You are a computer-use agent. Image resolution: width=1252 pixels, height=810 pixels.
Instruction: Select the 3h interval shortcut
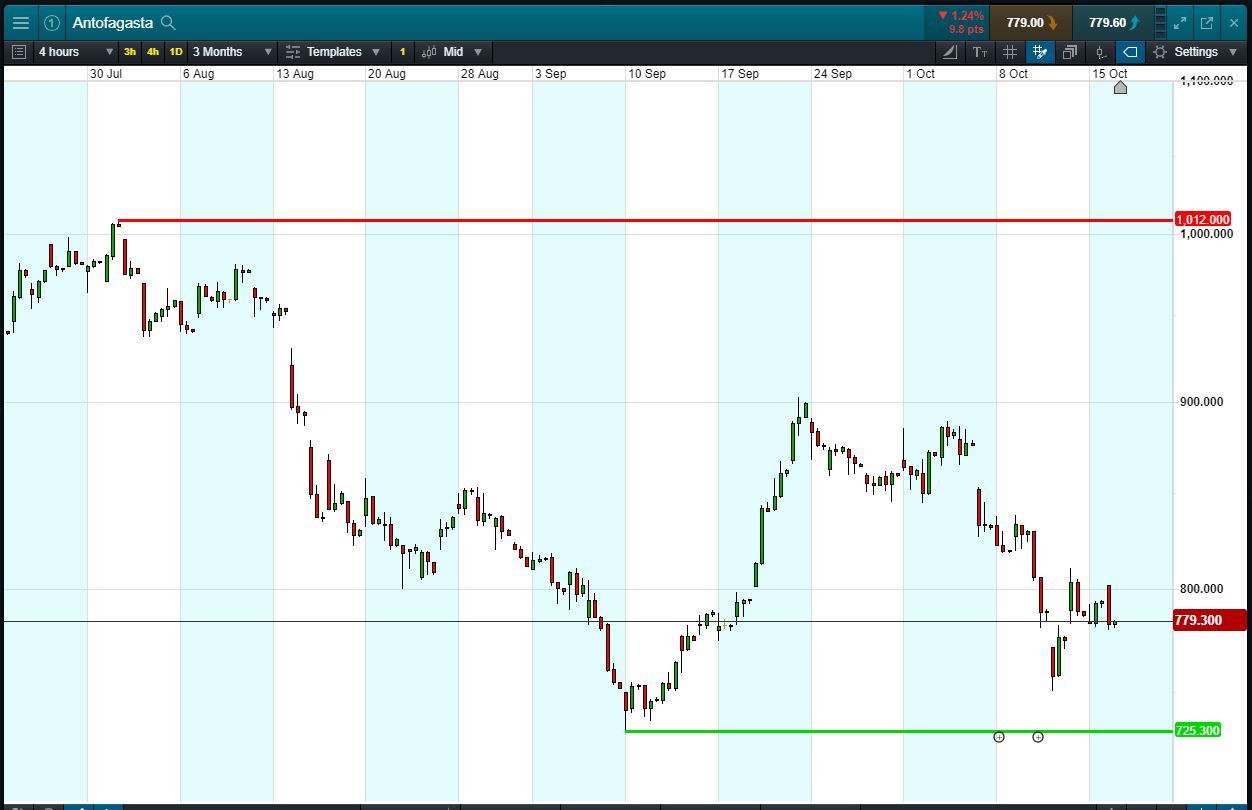(x=130, y=52)
